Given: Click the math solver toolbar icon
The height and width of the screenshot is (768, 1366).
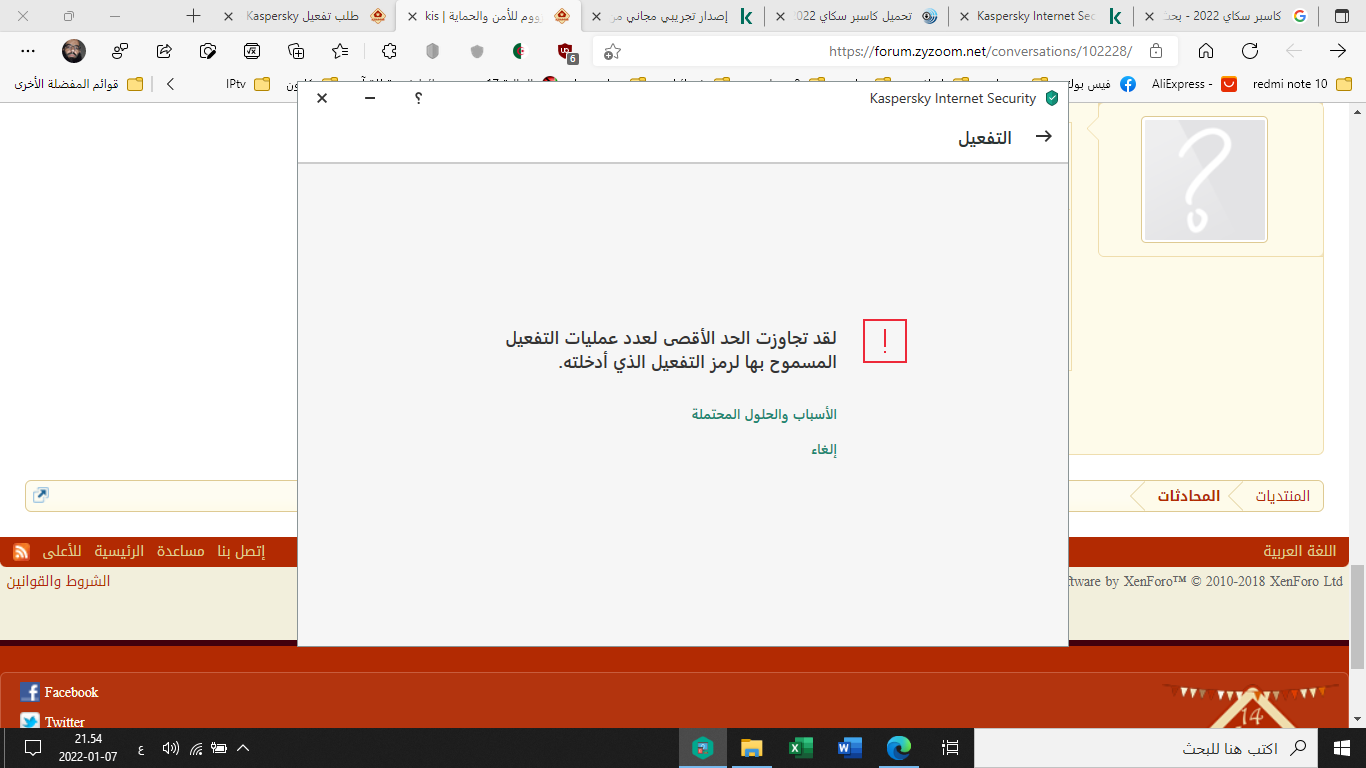Looking at the screenshot, I should [x=252, y=51].
